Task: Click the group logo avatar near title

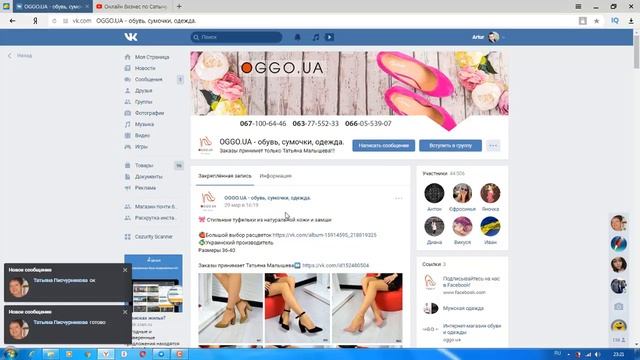Action: (x=205, y=145)
